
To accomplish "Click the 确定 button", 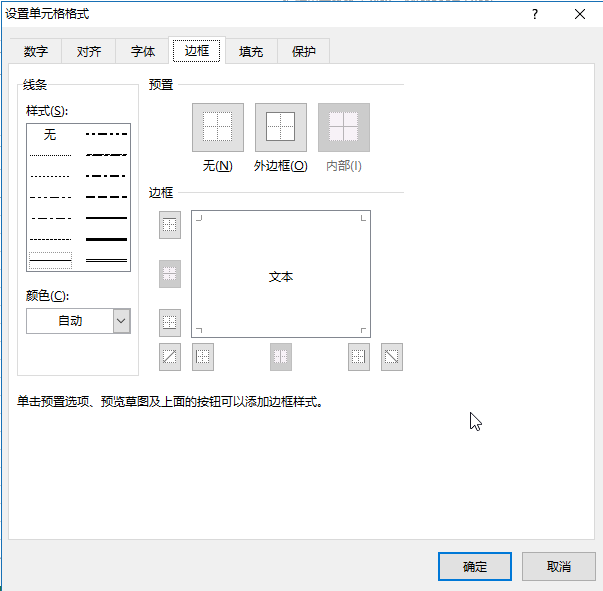I will pos(475,566).
